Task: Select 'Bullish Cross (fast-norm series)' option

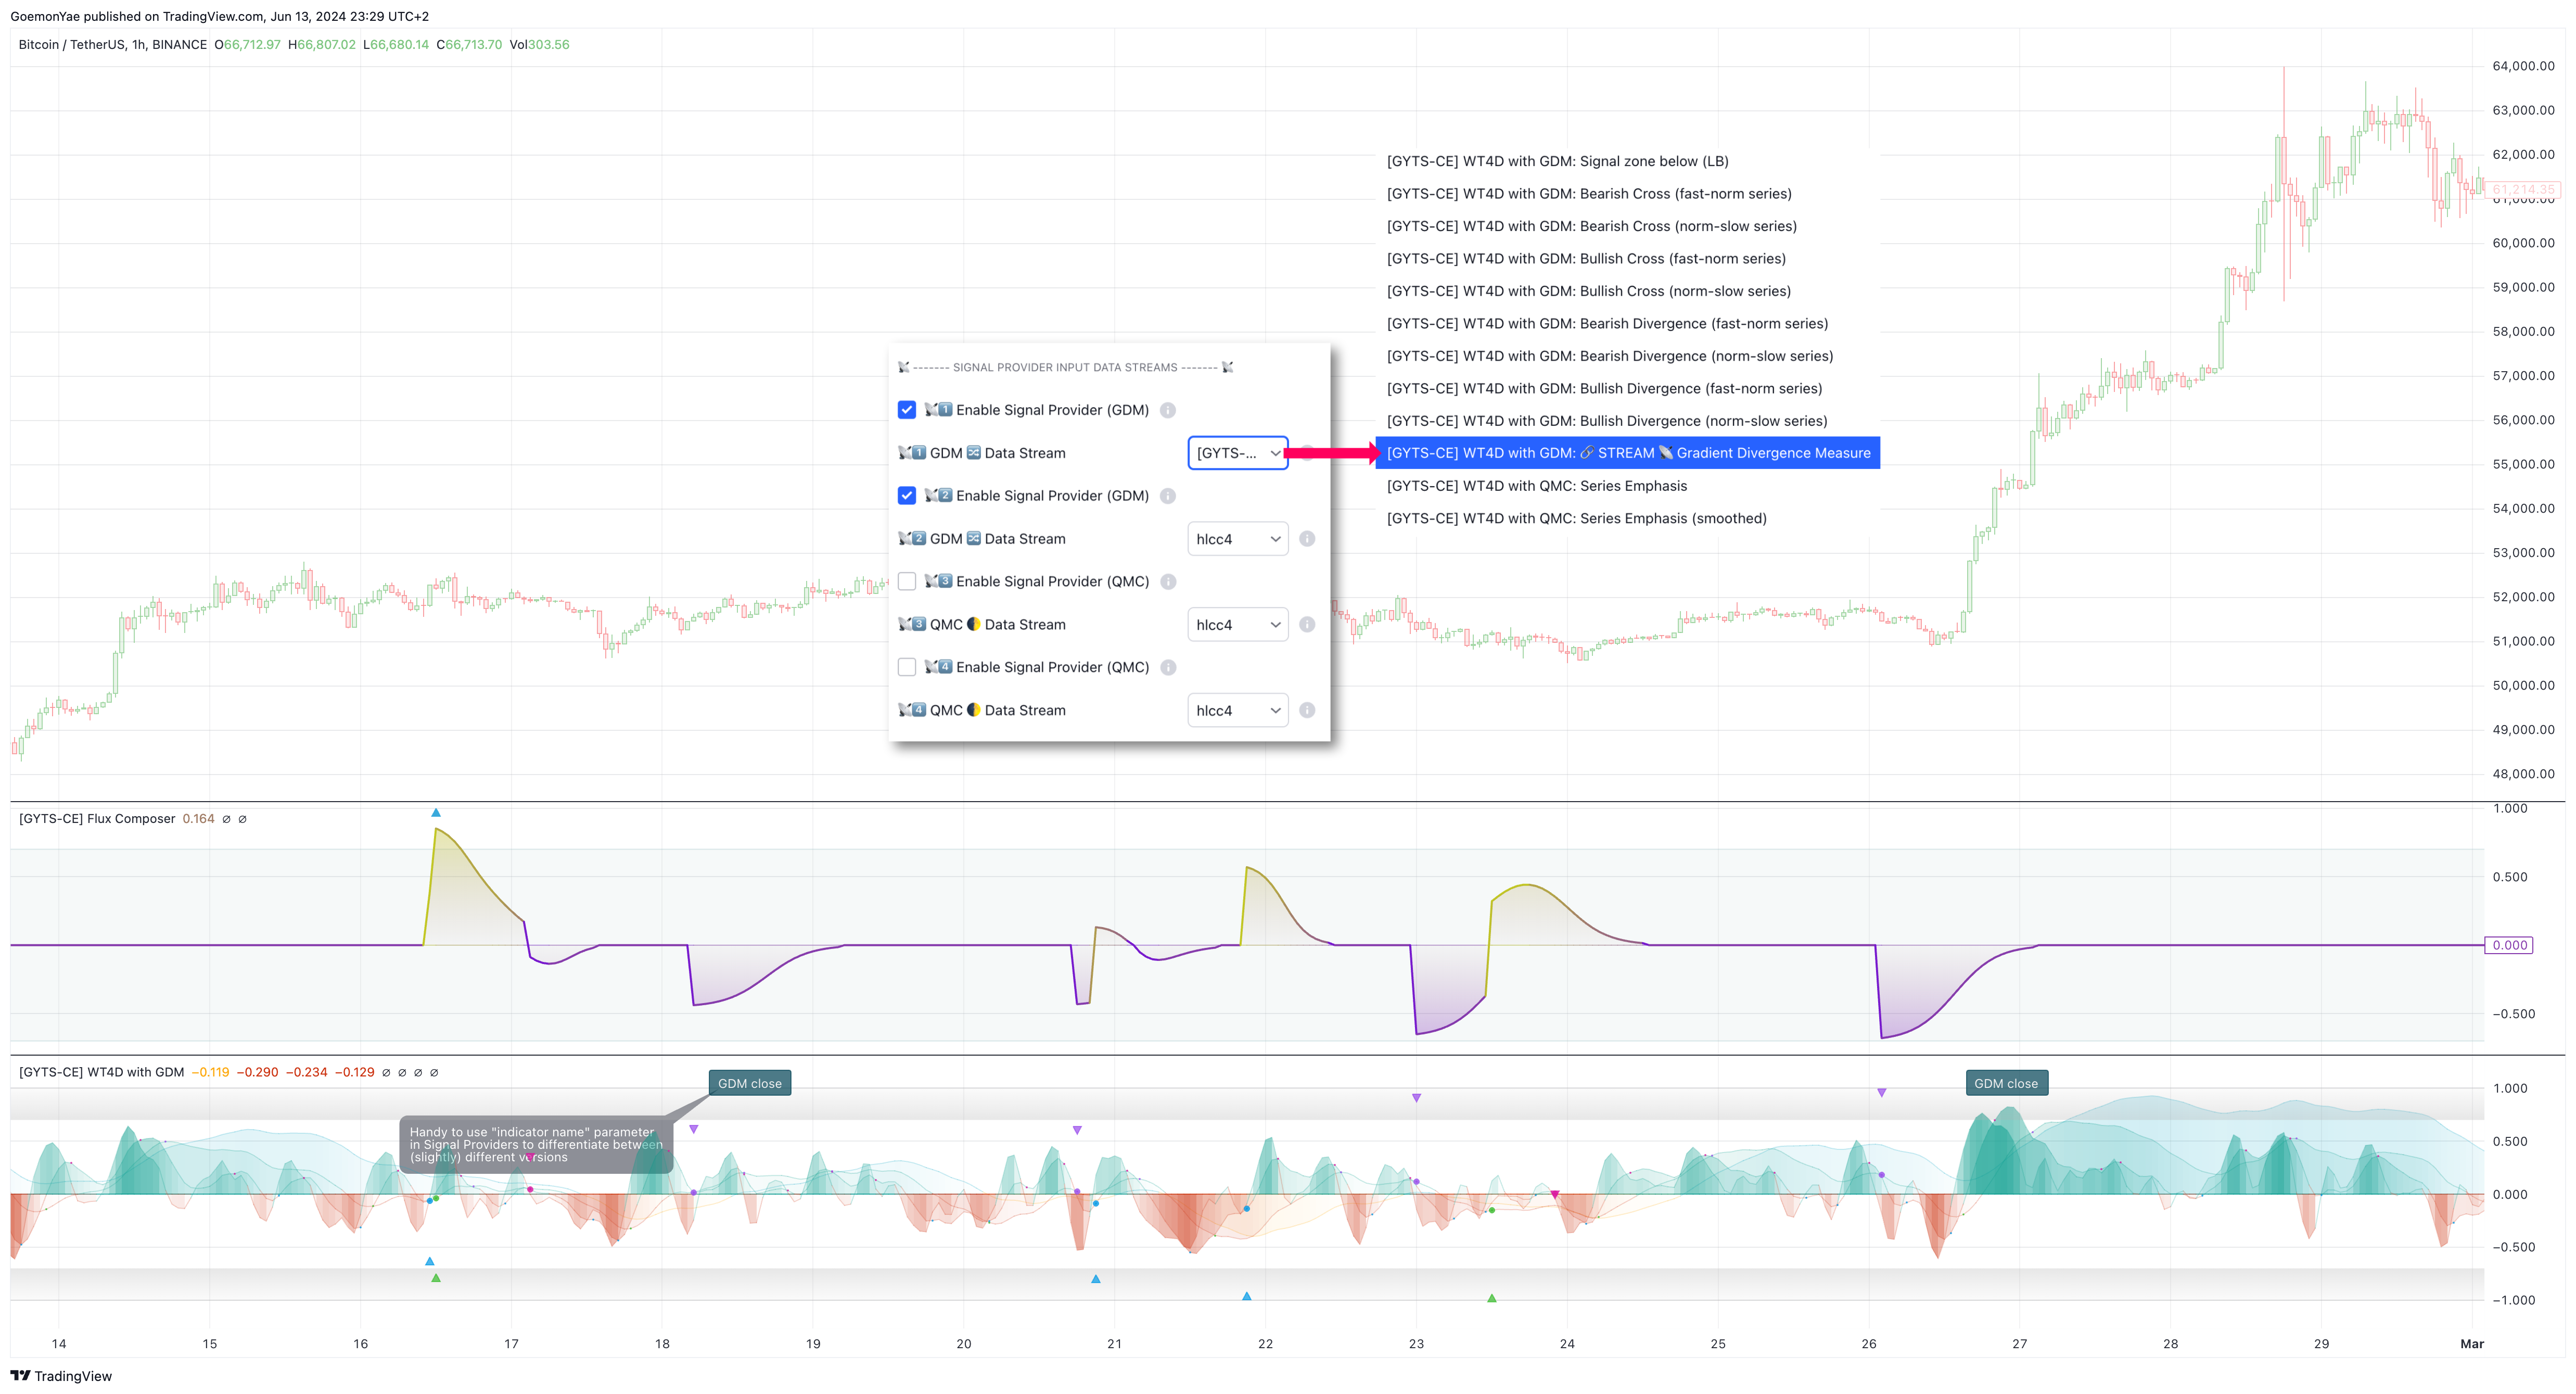Action: pos(1628,259)
